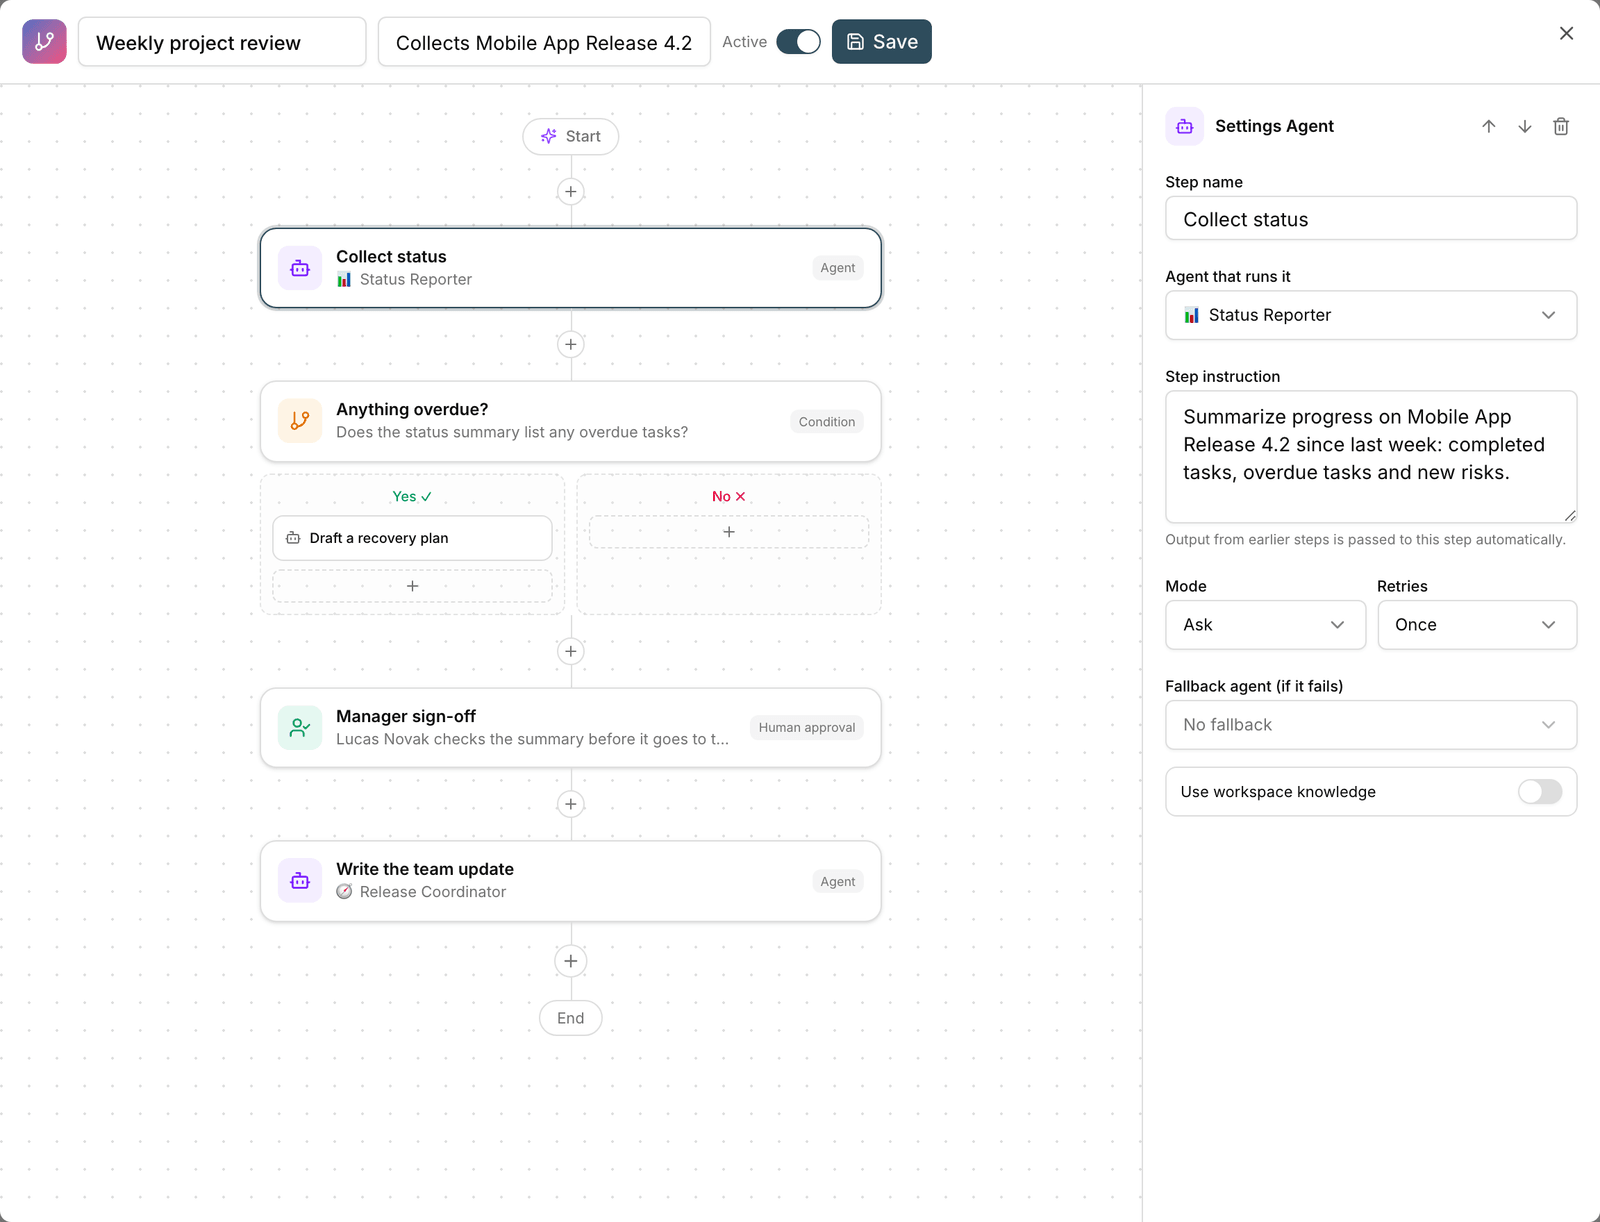Click the Human approval tag
This screenshot has width=1600, height=1222.
pyautogui.click(x=807, y=728)
